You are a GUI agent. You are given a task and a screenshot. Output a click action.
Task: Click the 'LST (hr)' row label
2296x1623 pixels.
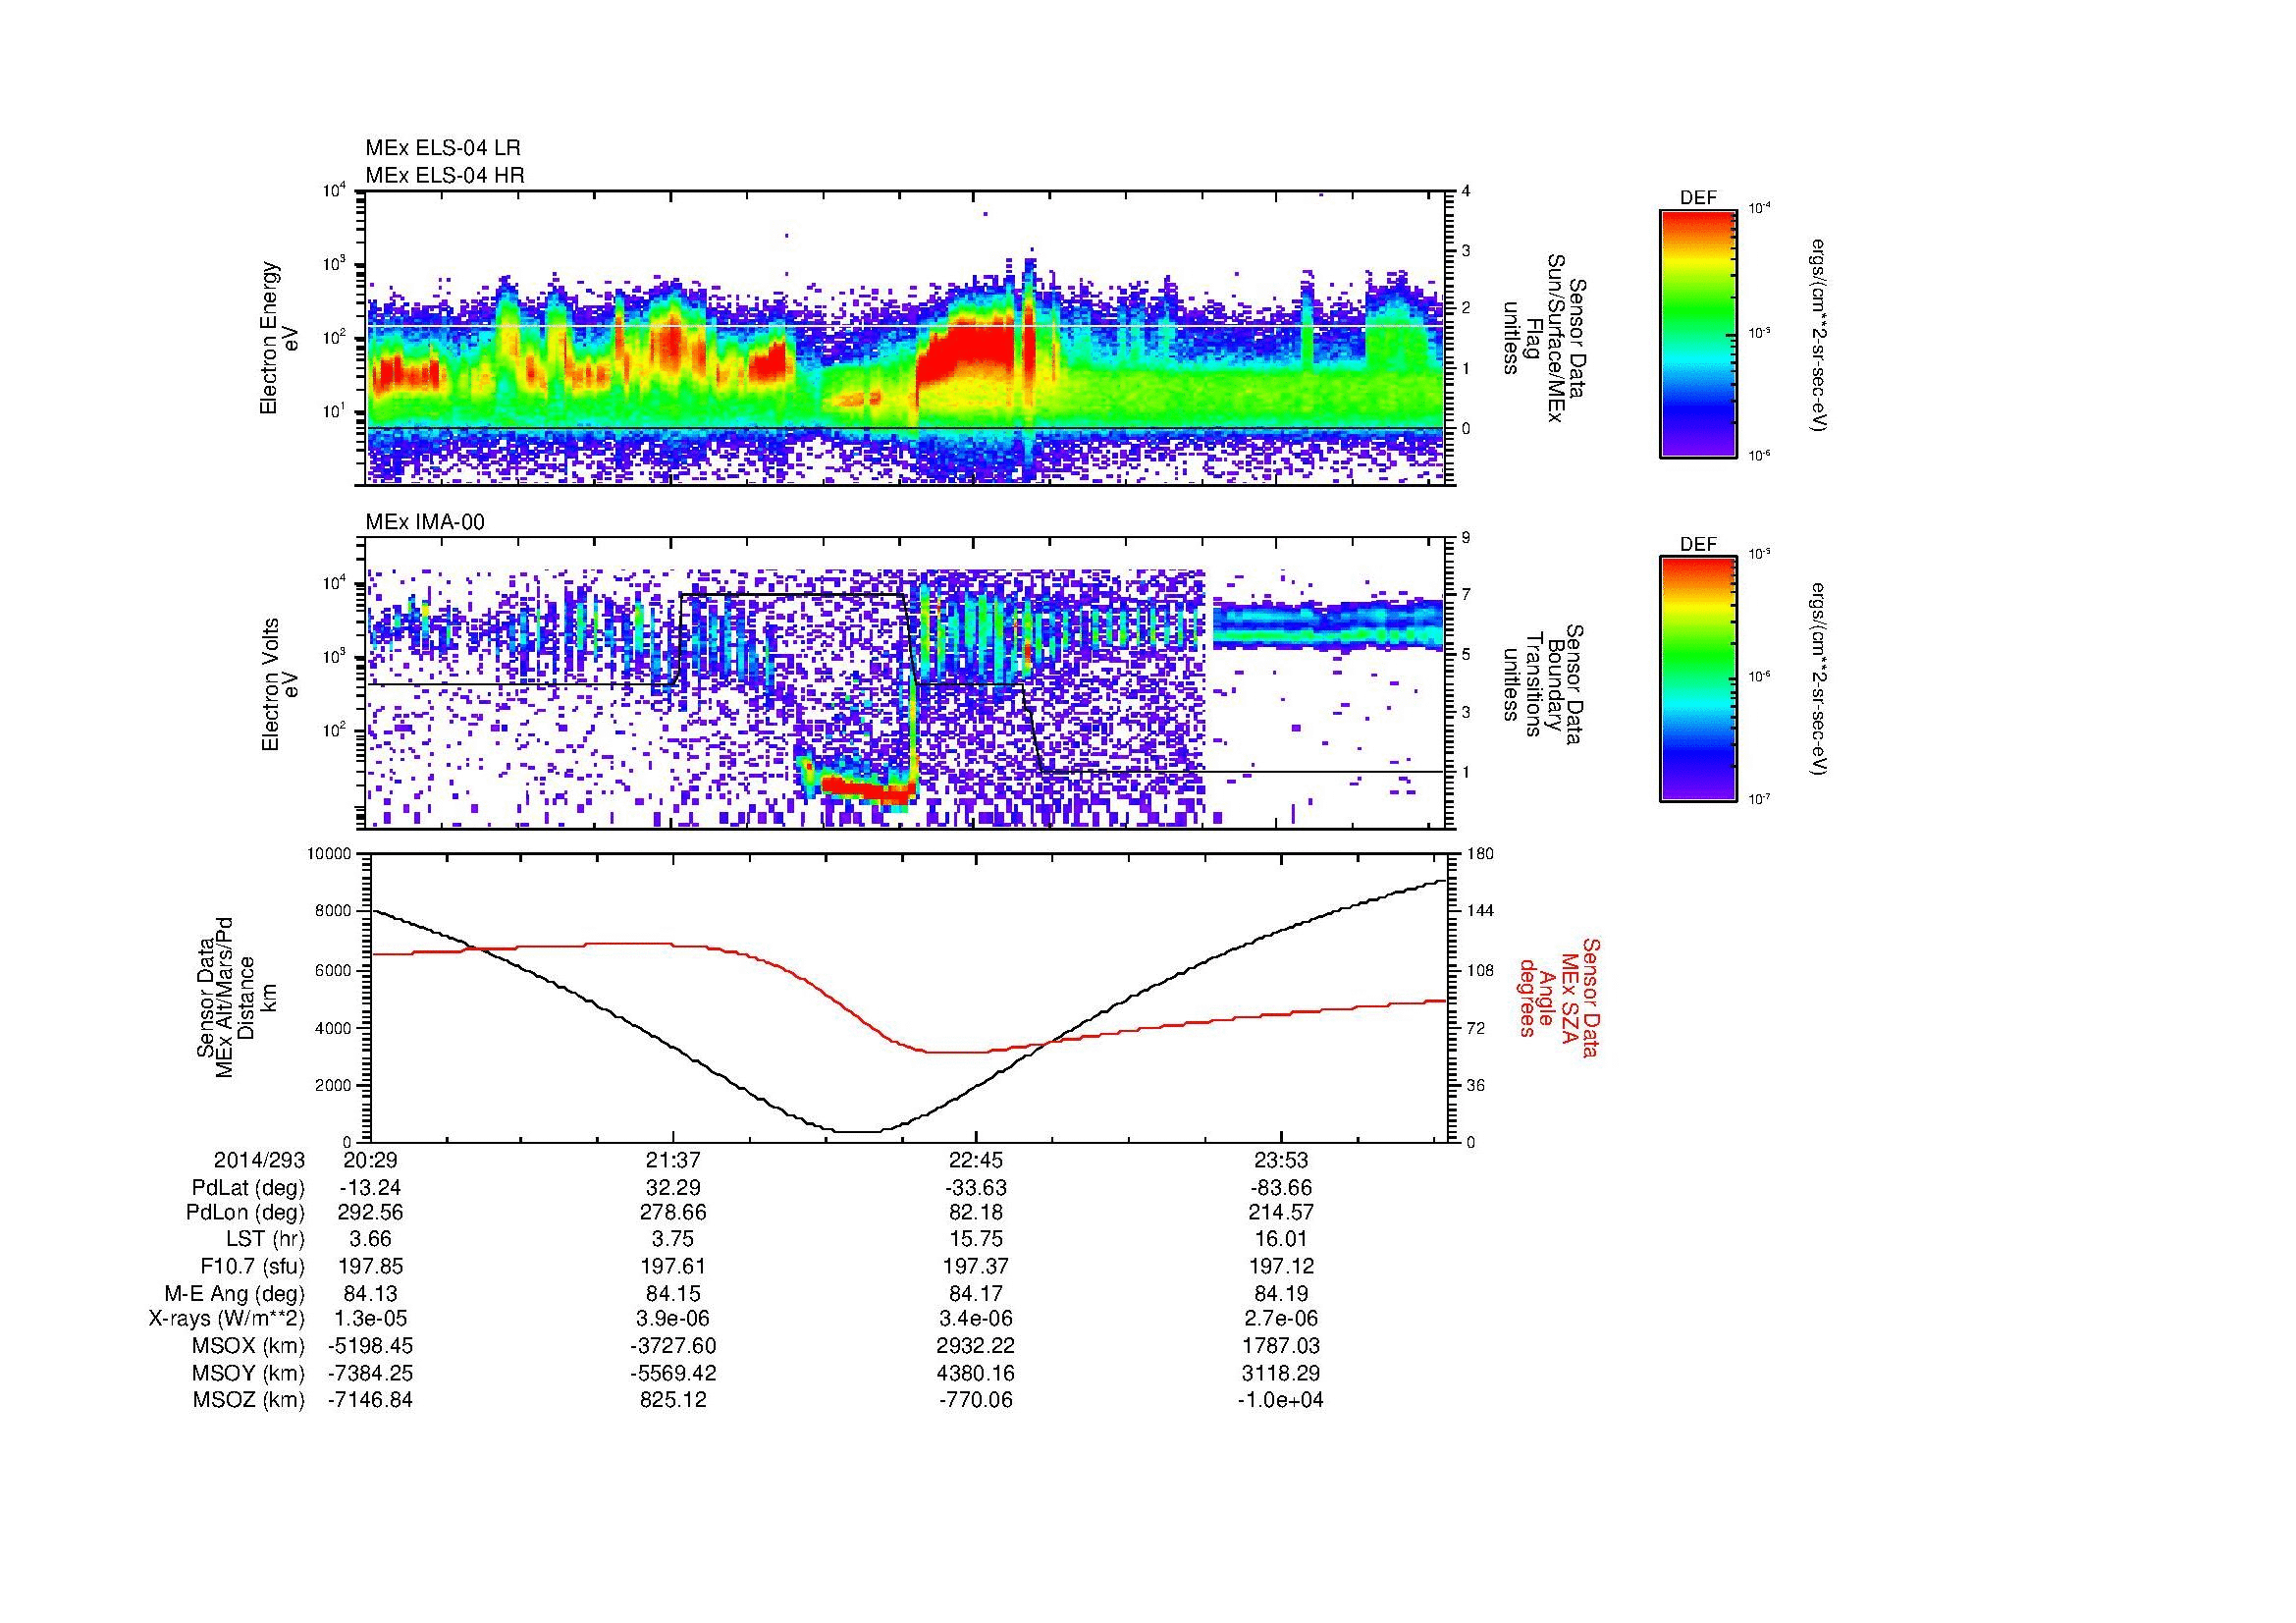[265, 1240]
